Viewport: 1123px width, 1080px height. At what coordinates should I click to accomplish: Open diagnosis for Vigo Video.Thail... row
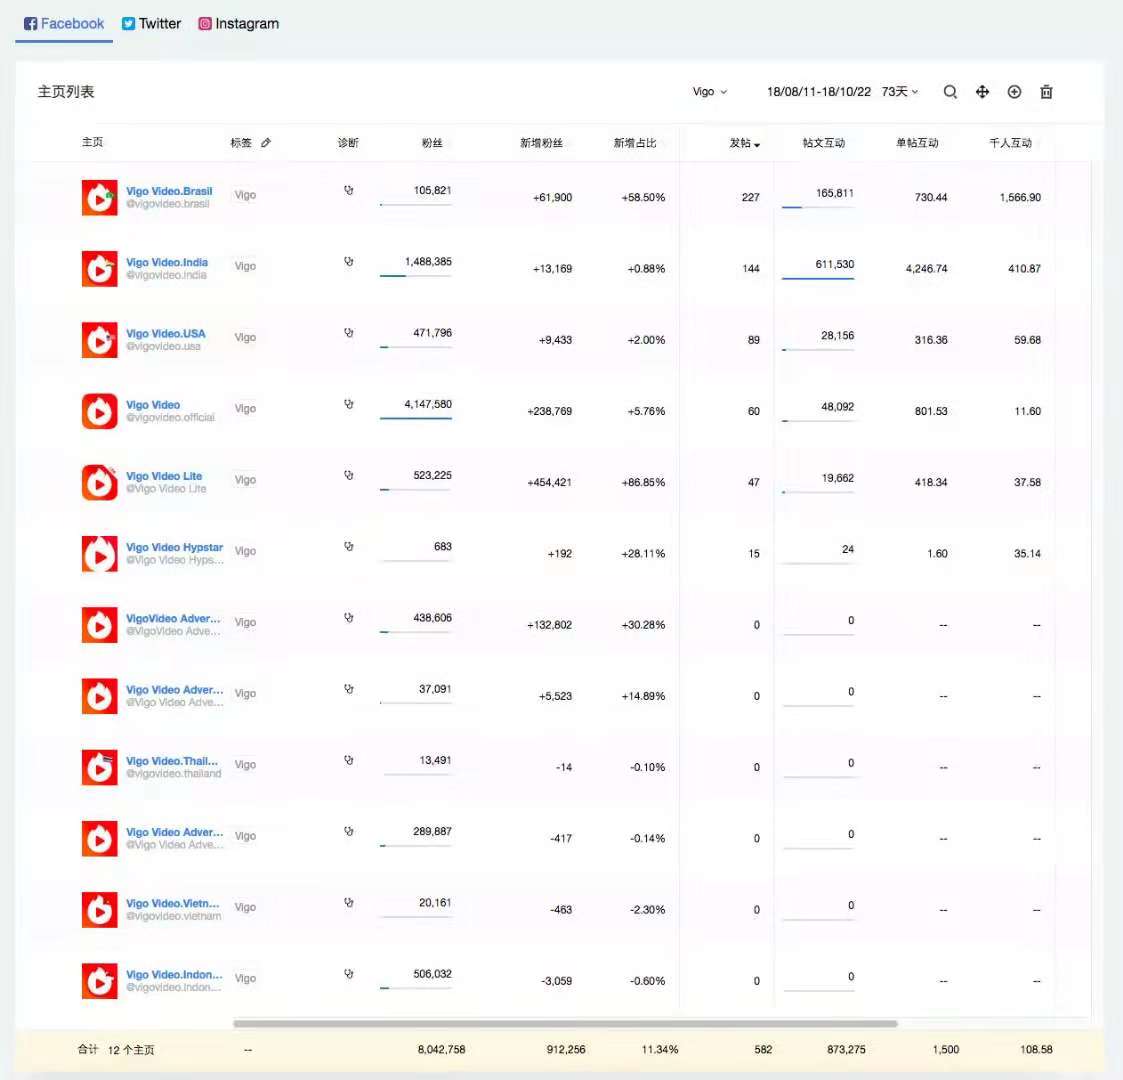tap(349, 760)
